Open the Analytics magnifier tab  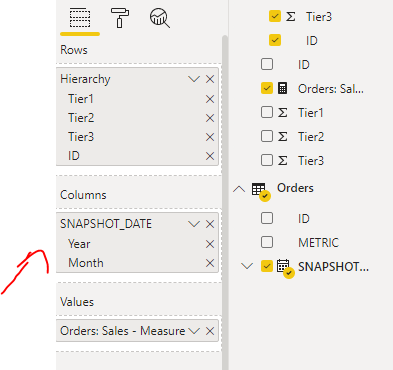pyautogui.click(x=160, y=18)
